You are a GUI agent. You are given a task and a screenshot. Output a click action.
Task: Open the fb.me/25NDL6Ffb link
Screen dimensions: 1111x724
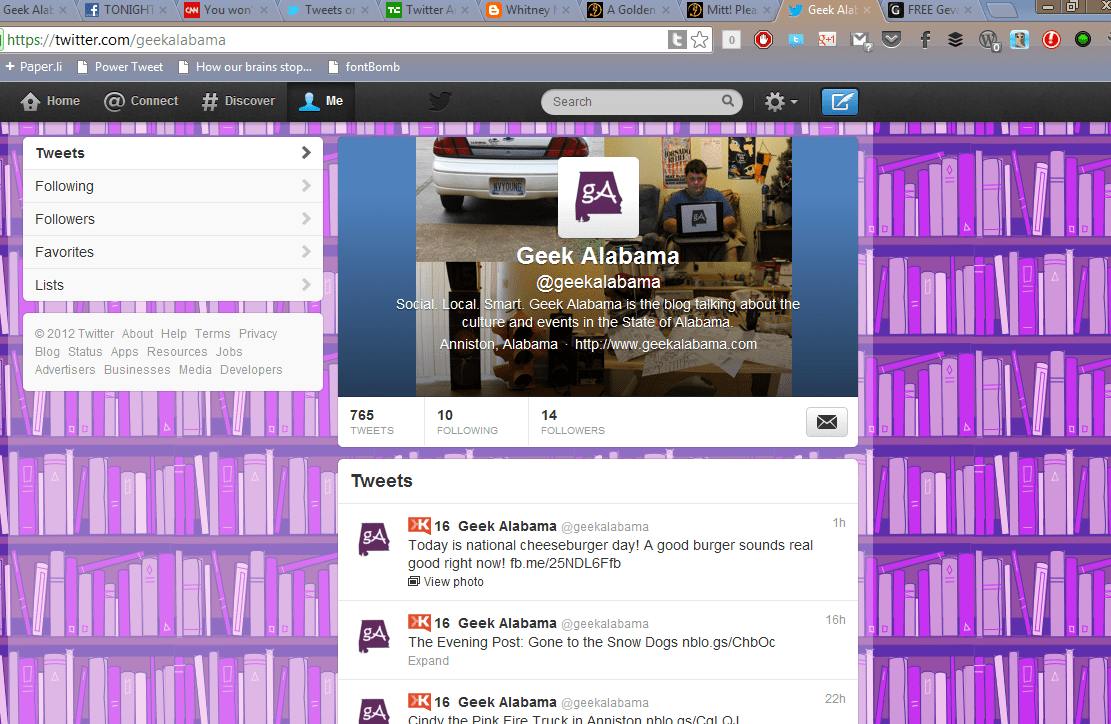point(565,563)
